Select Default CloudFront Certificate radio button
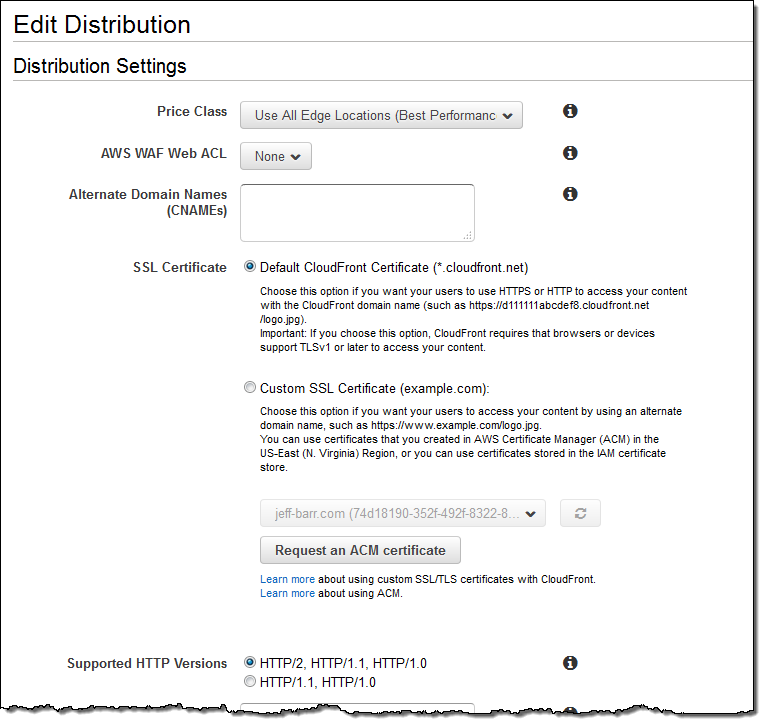This screenshot has width=764, height=724. [x=250, y=268]
